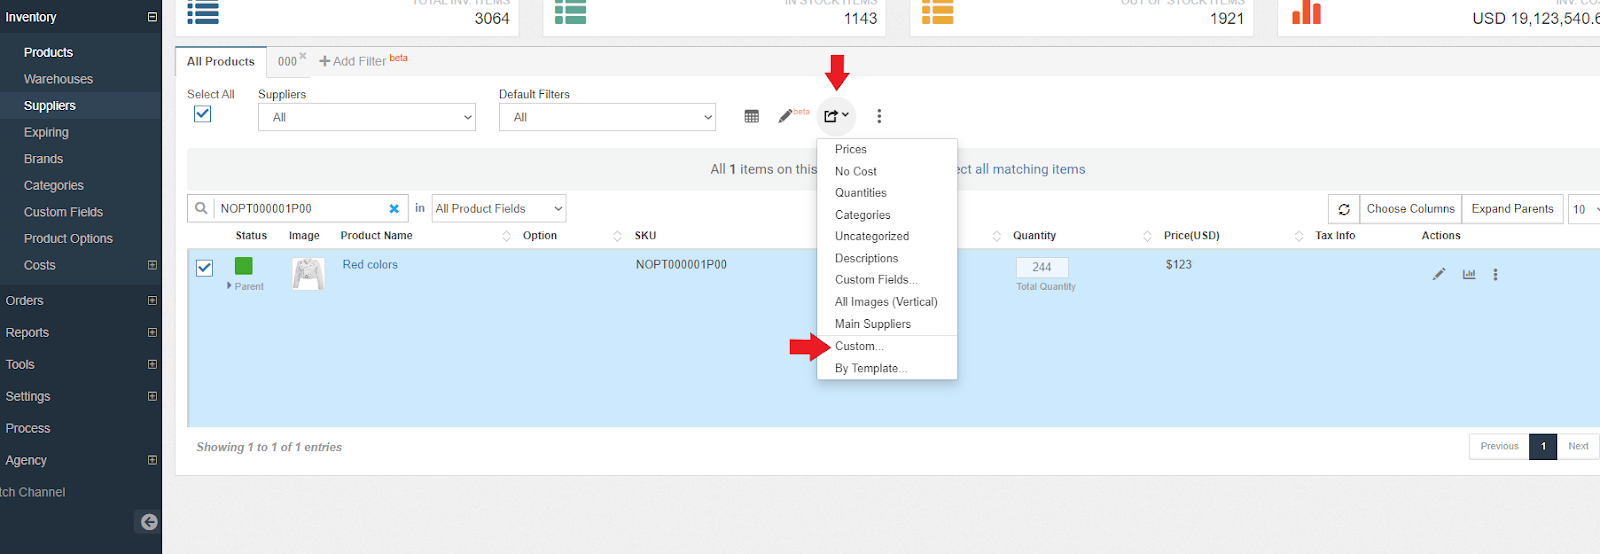Go to the Previous page
Screen dimensions: 1600x554
click(1499, 446)
